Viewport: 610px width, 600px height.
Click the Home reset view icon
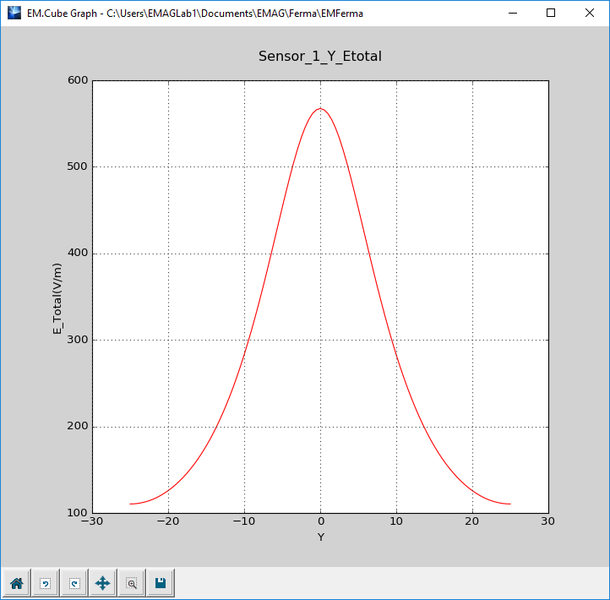(x=16, y=582)
